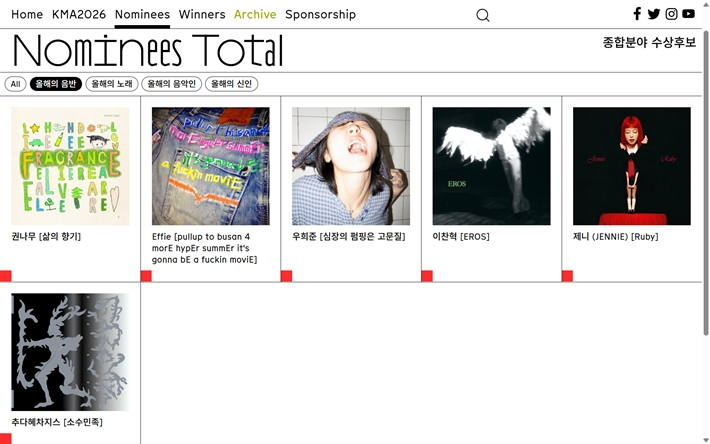
Task: Toggle the 올해의 음반 filter
Action: pos(56,84)
